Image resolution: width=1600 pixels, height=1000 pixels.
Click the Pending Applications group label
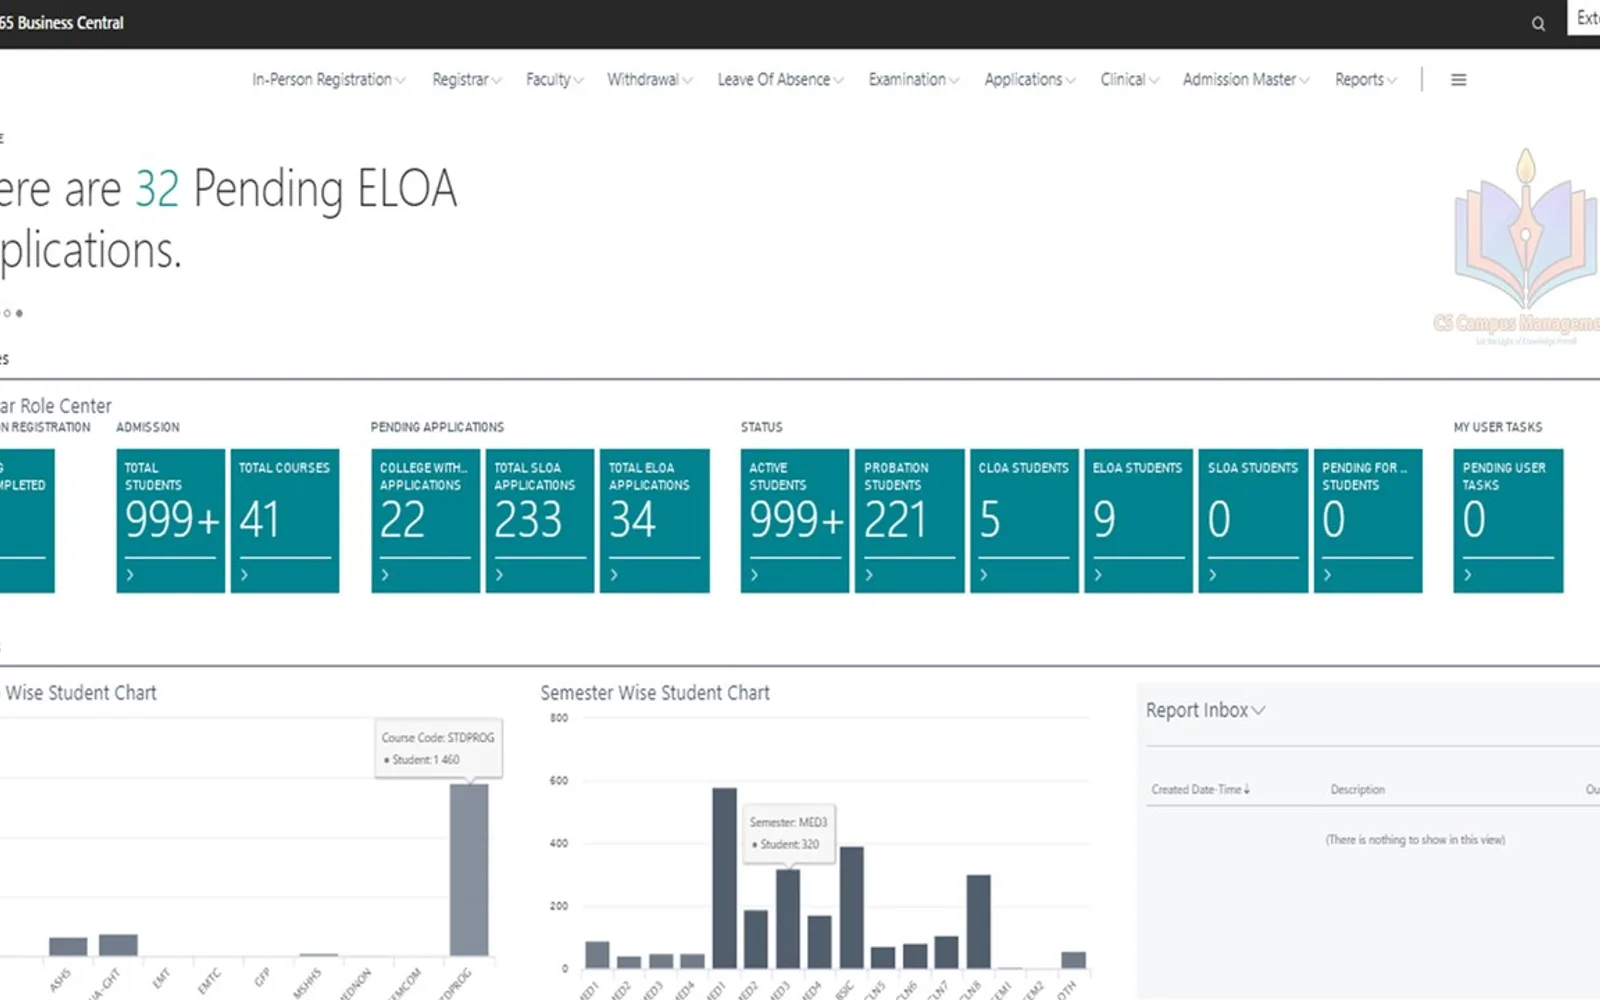coord(437,427)
